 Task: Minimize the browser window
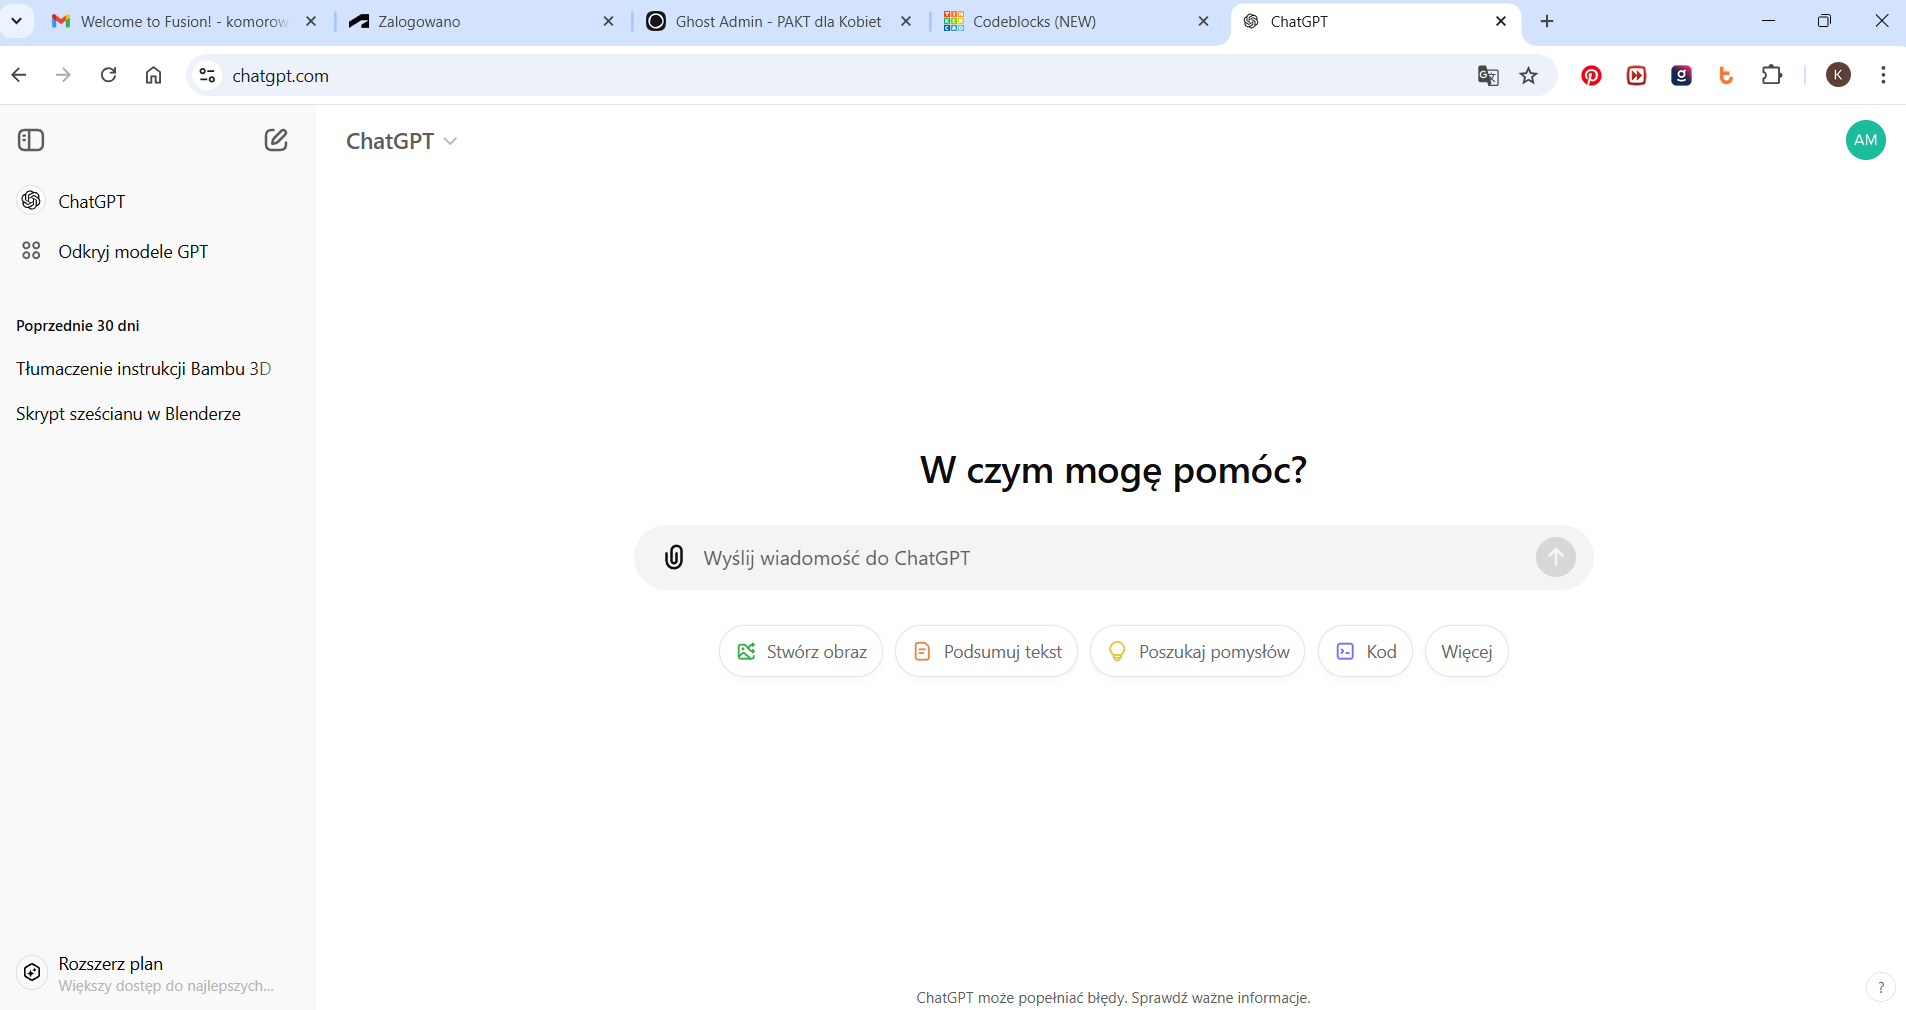[1768, 21]
